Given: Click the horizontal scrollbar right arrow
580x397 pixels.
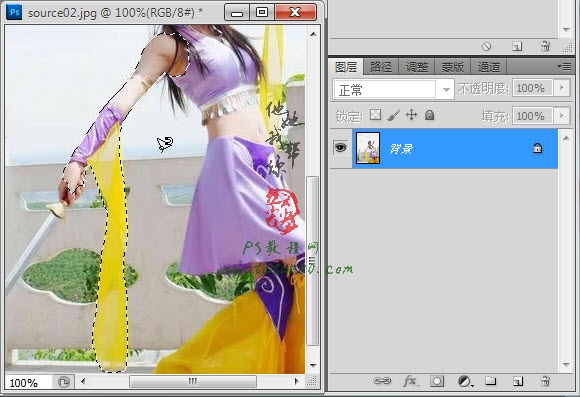Looking at the screenshot, I should pyautogui.click(x=296, y=381).
